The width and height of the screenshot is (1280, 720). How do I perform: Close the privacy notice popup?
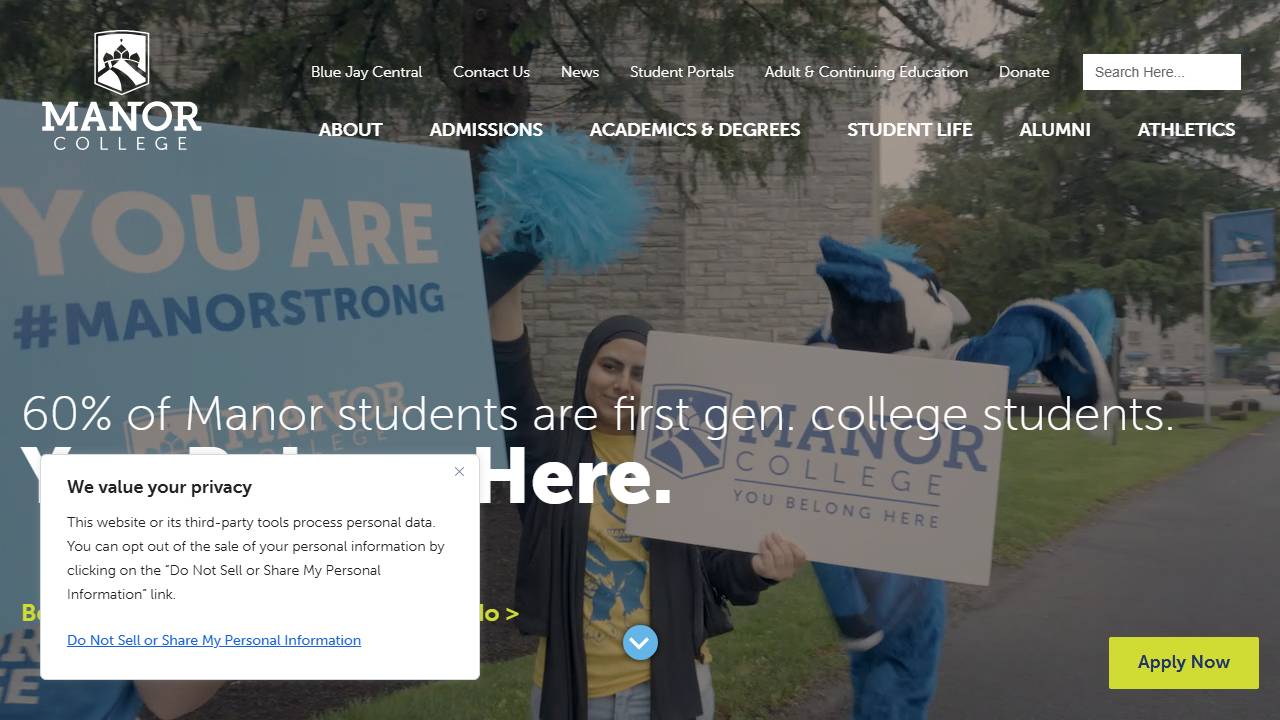pos(459,472)
